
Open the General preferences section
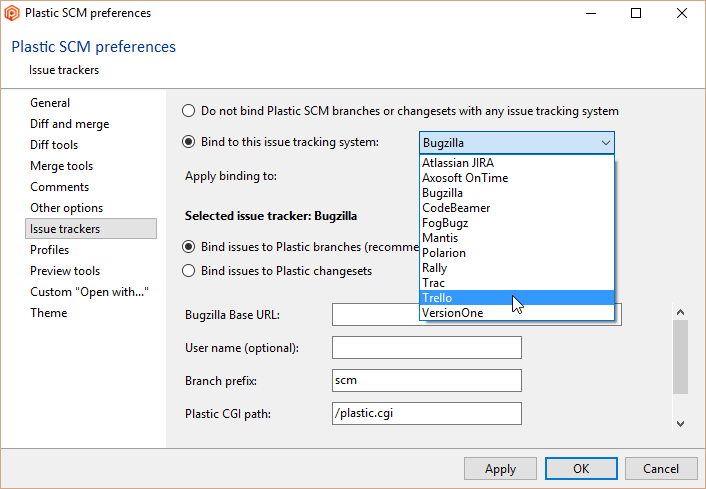[x=50, y=103]
